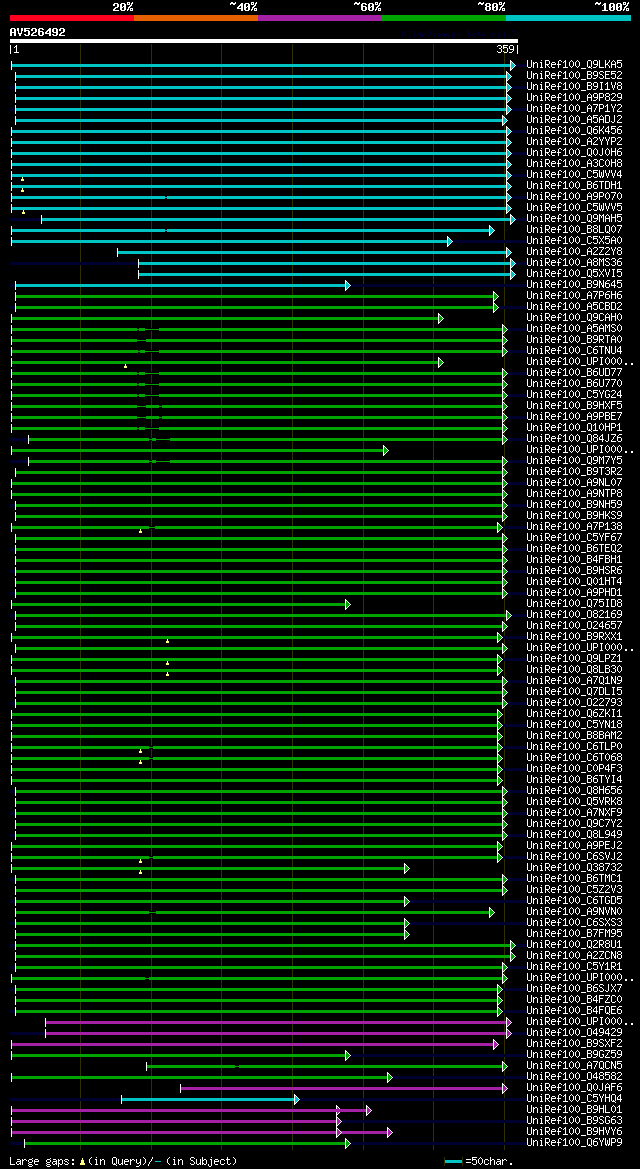The height and width of the screenshot is (1169, 640).
Task: Click the white query sequence bar
Action: tap(263, 41)
